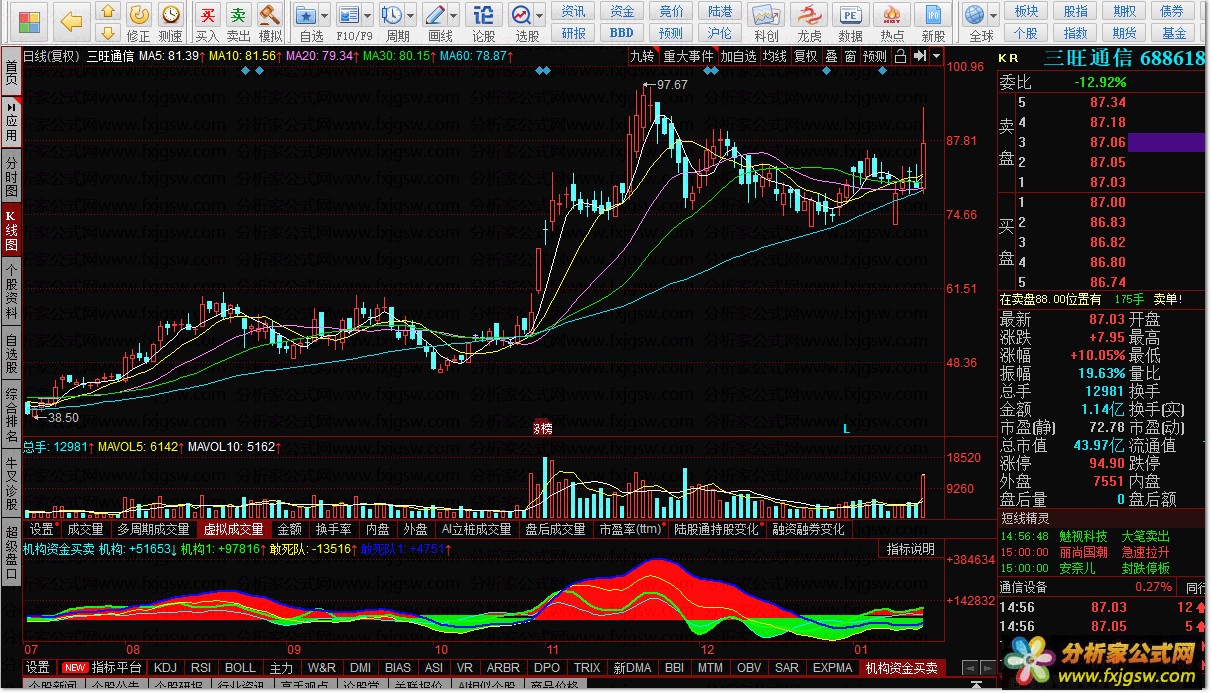Click the 周期 period clock icon
1212x693 pixels.
pyautogui.click(x=391, y=15)
